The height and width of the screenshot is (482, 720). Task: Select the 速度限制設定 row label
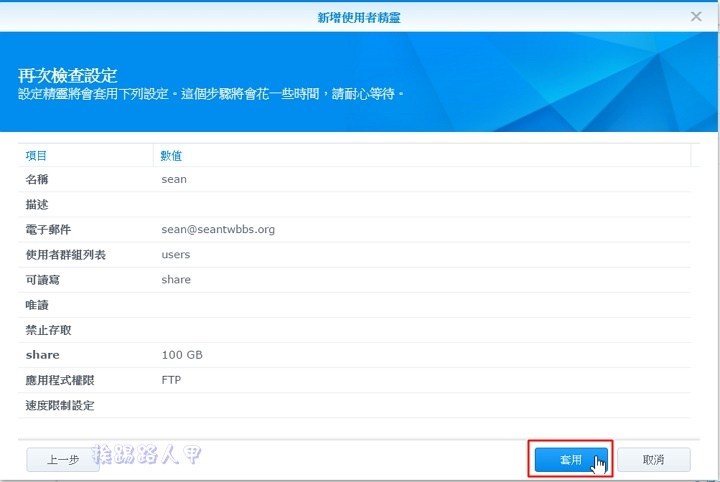click(x=60, y=406)
